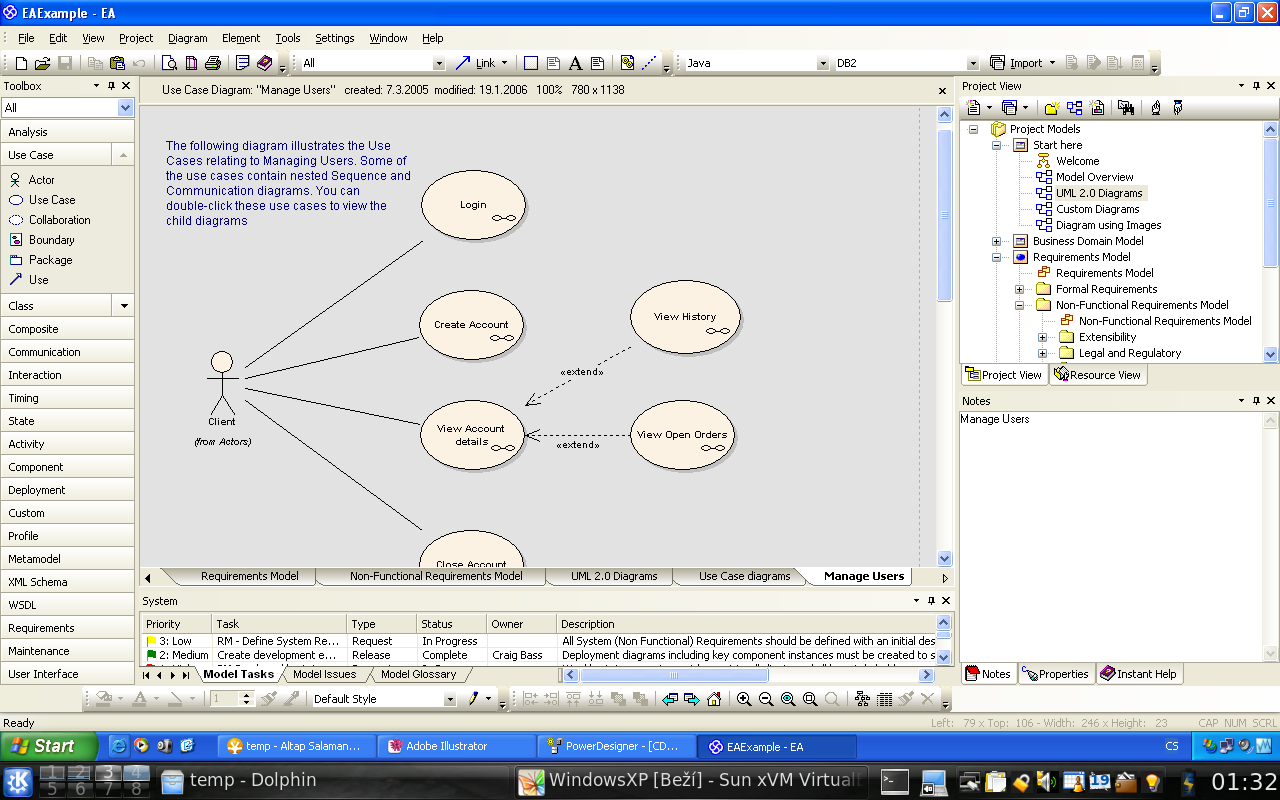Expand the Extensibility folder
Viewport: 1280px width, 800px height.
[1043, 337]
